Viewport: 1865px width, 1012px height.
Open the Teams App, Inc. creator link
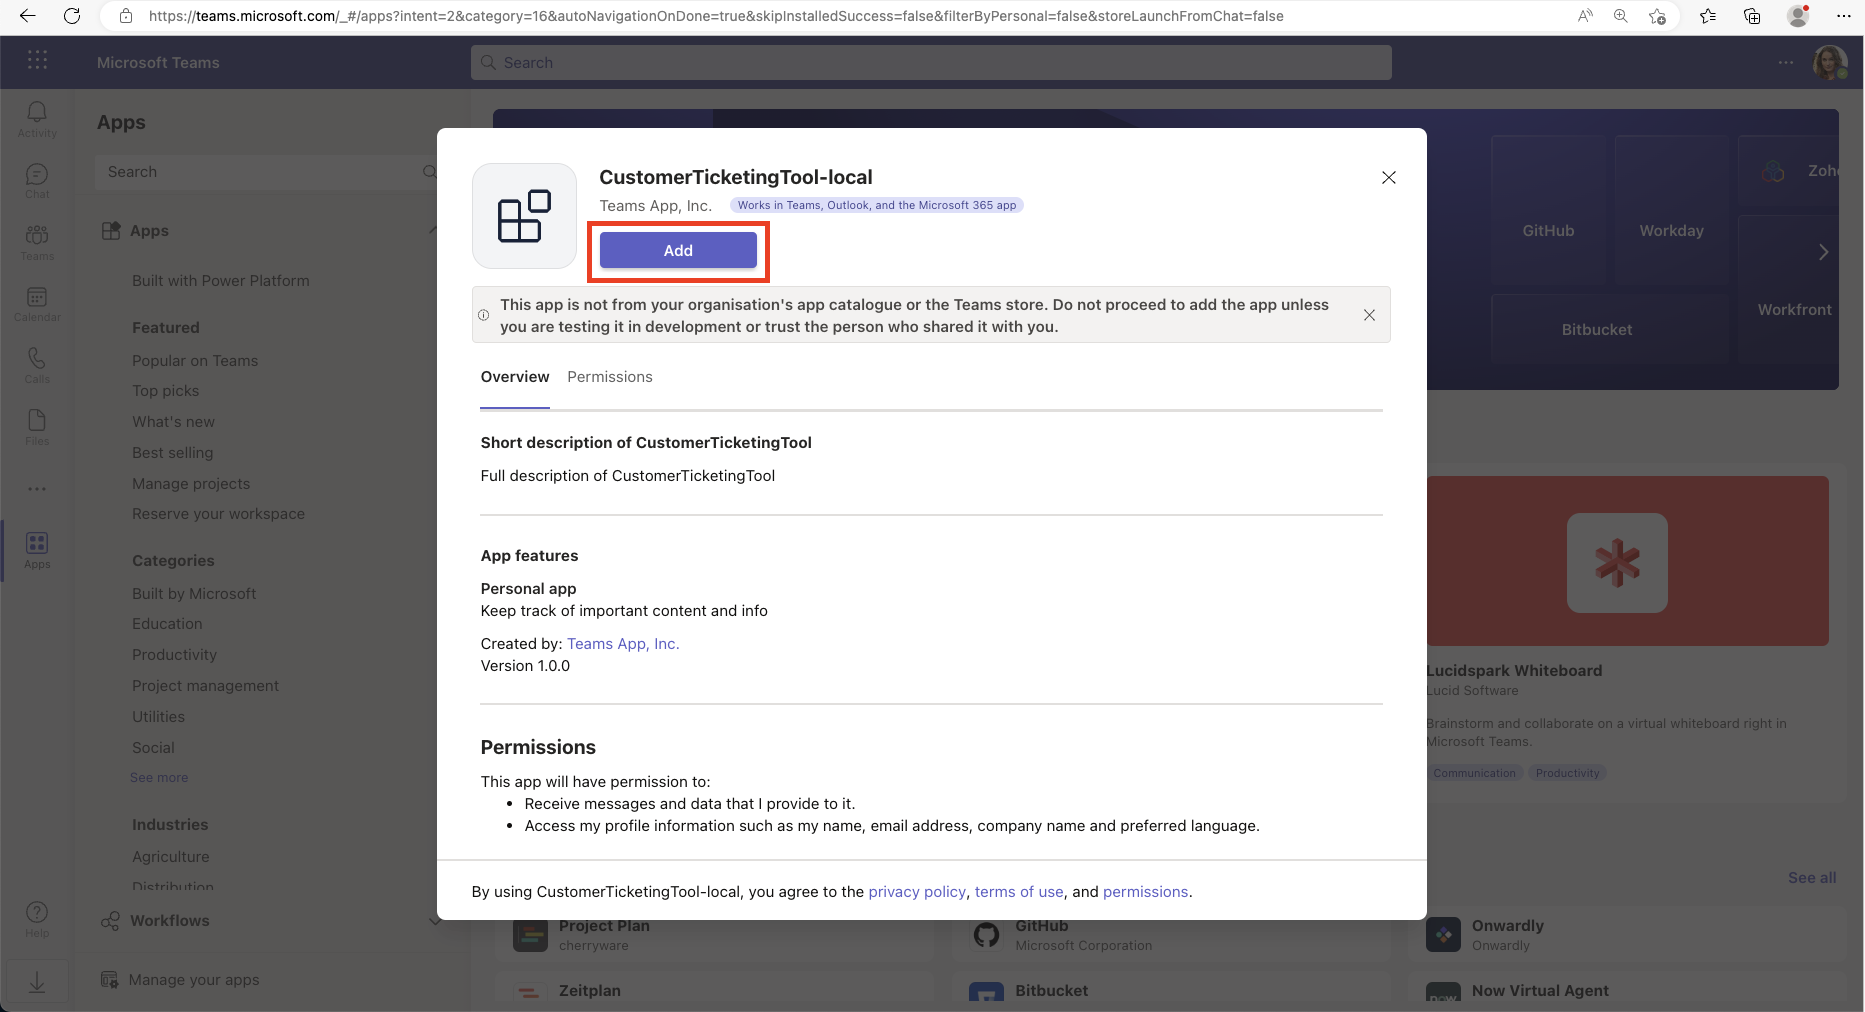(623, 644)
